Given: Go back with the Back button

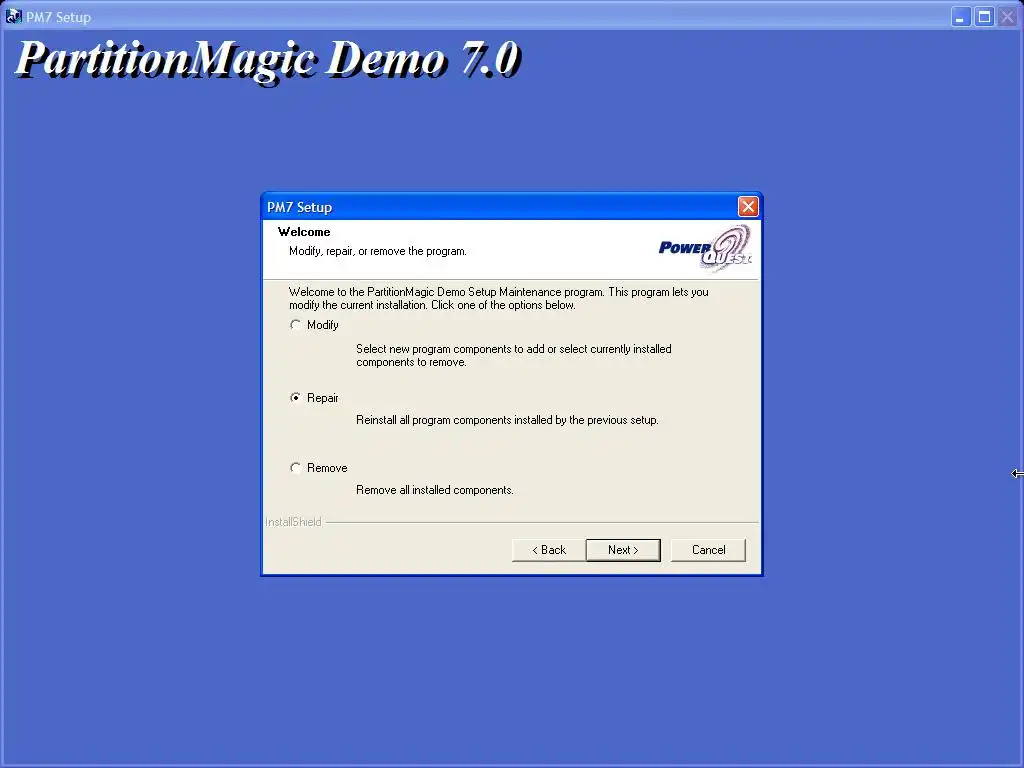Looking at the screenshot, I should pyautogui.click(x=549, y=550).
